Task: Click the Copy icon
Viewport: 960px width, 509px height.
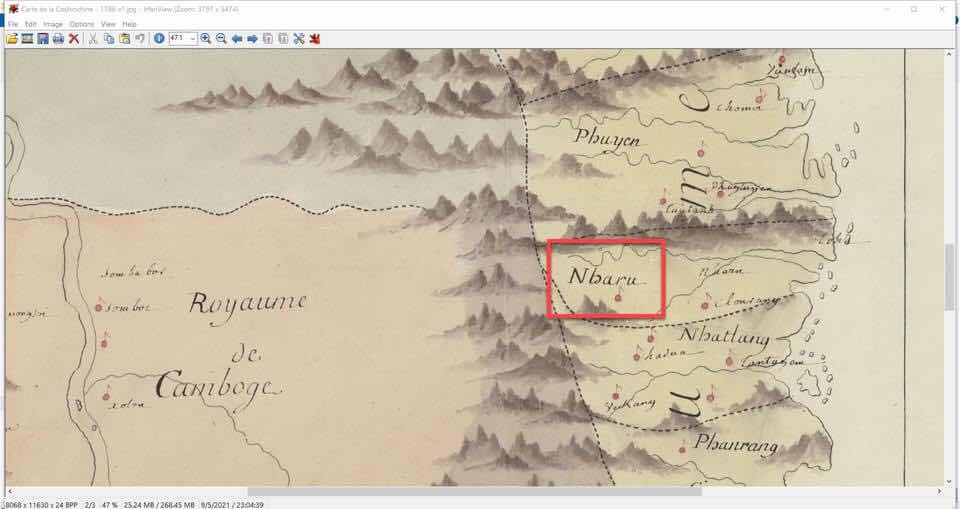Action: pyautogui.click(x=109, y=39)
